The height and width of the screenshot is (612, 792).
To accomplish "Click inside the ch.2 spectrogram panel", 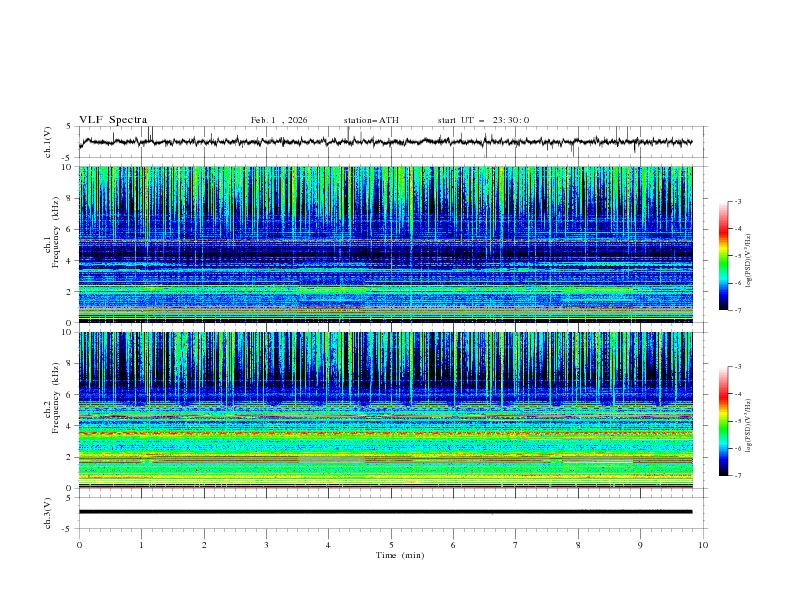I will pyautogui.click(x=386, y=410).
